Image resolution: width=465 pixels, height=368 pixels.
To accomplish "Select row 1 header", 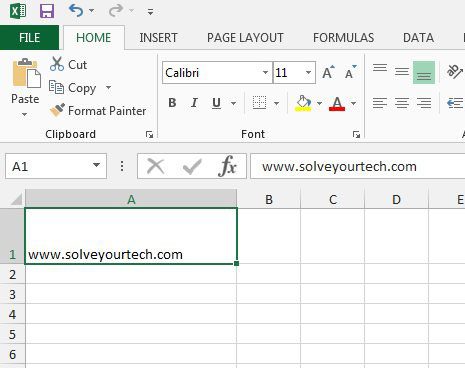I will (12, 236).
